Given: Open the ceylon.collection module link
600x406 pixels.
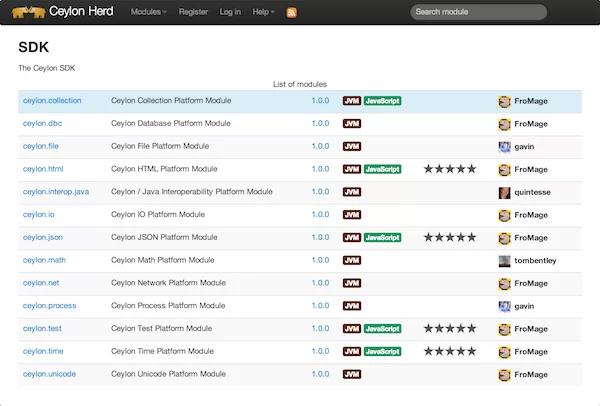Looking at the screenshot, I should click(x=52, y=101).
